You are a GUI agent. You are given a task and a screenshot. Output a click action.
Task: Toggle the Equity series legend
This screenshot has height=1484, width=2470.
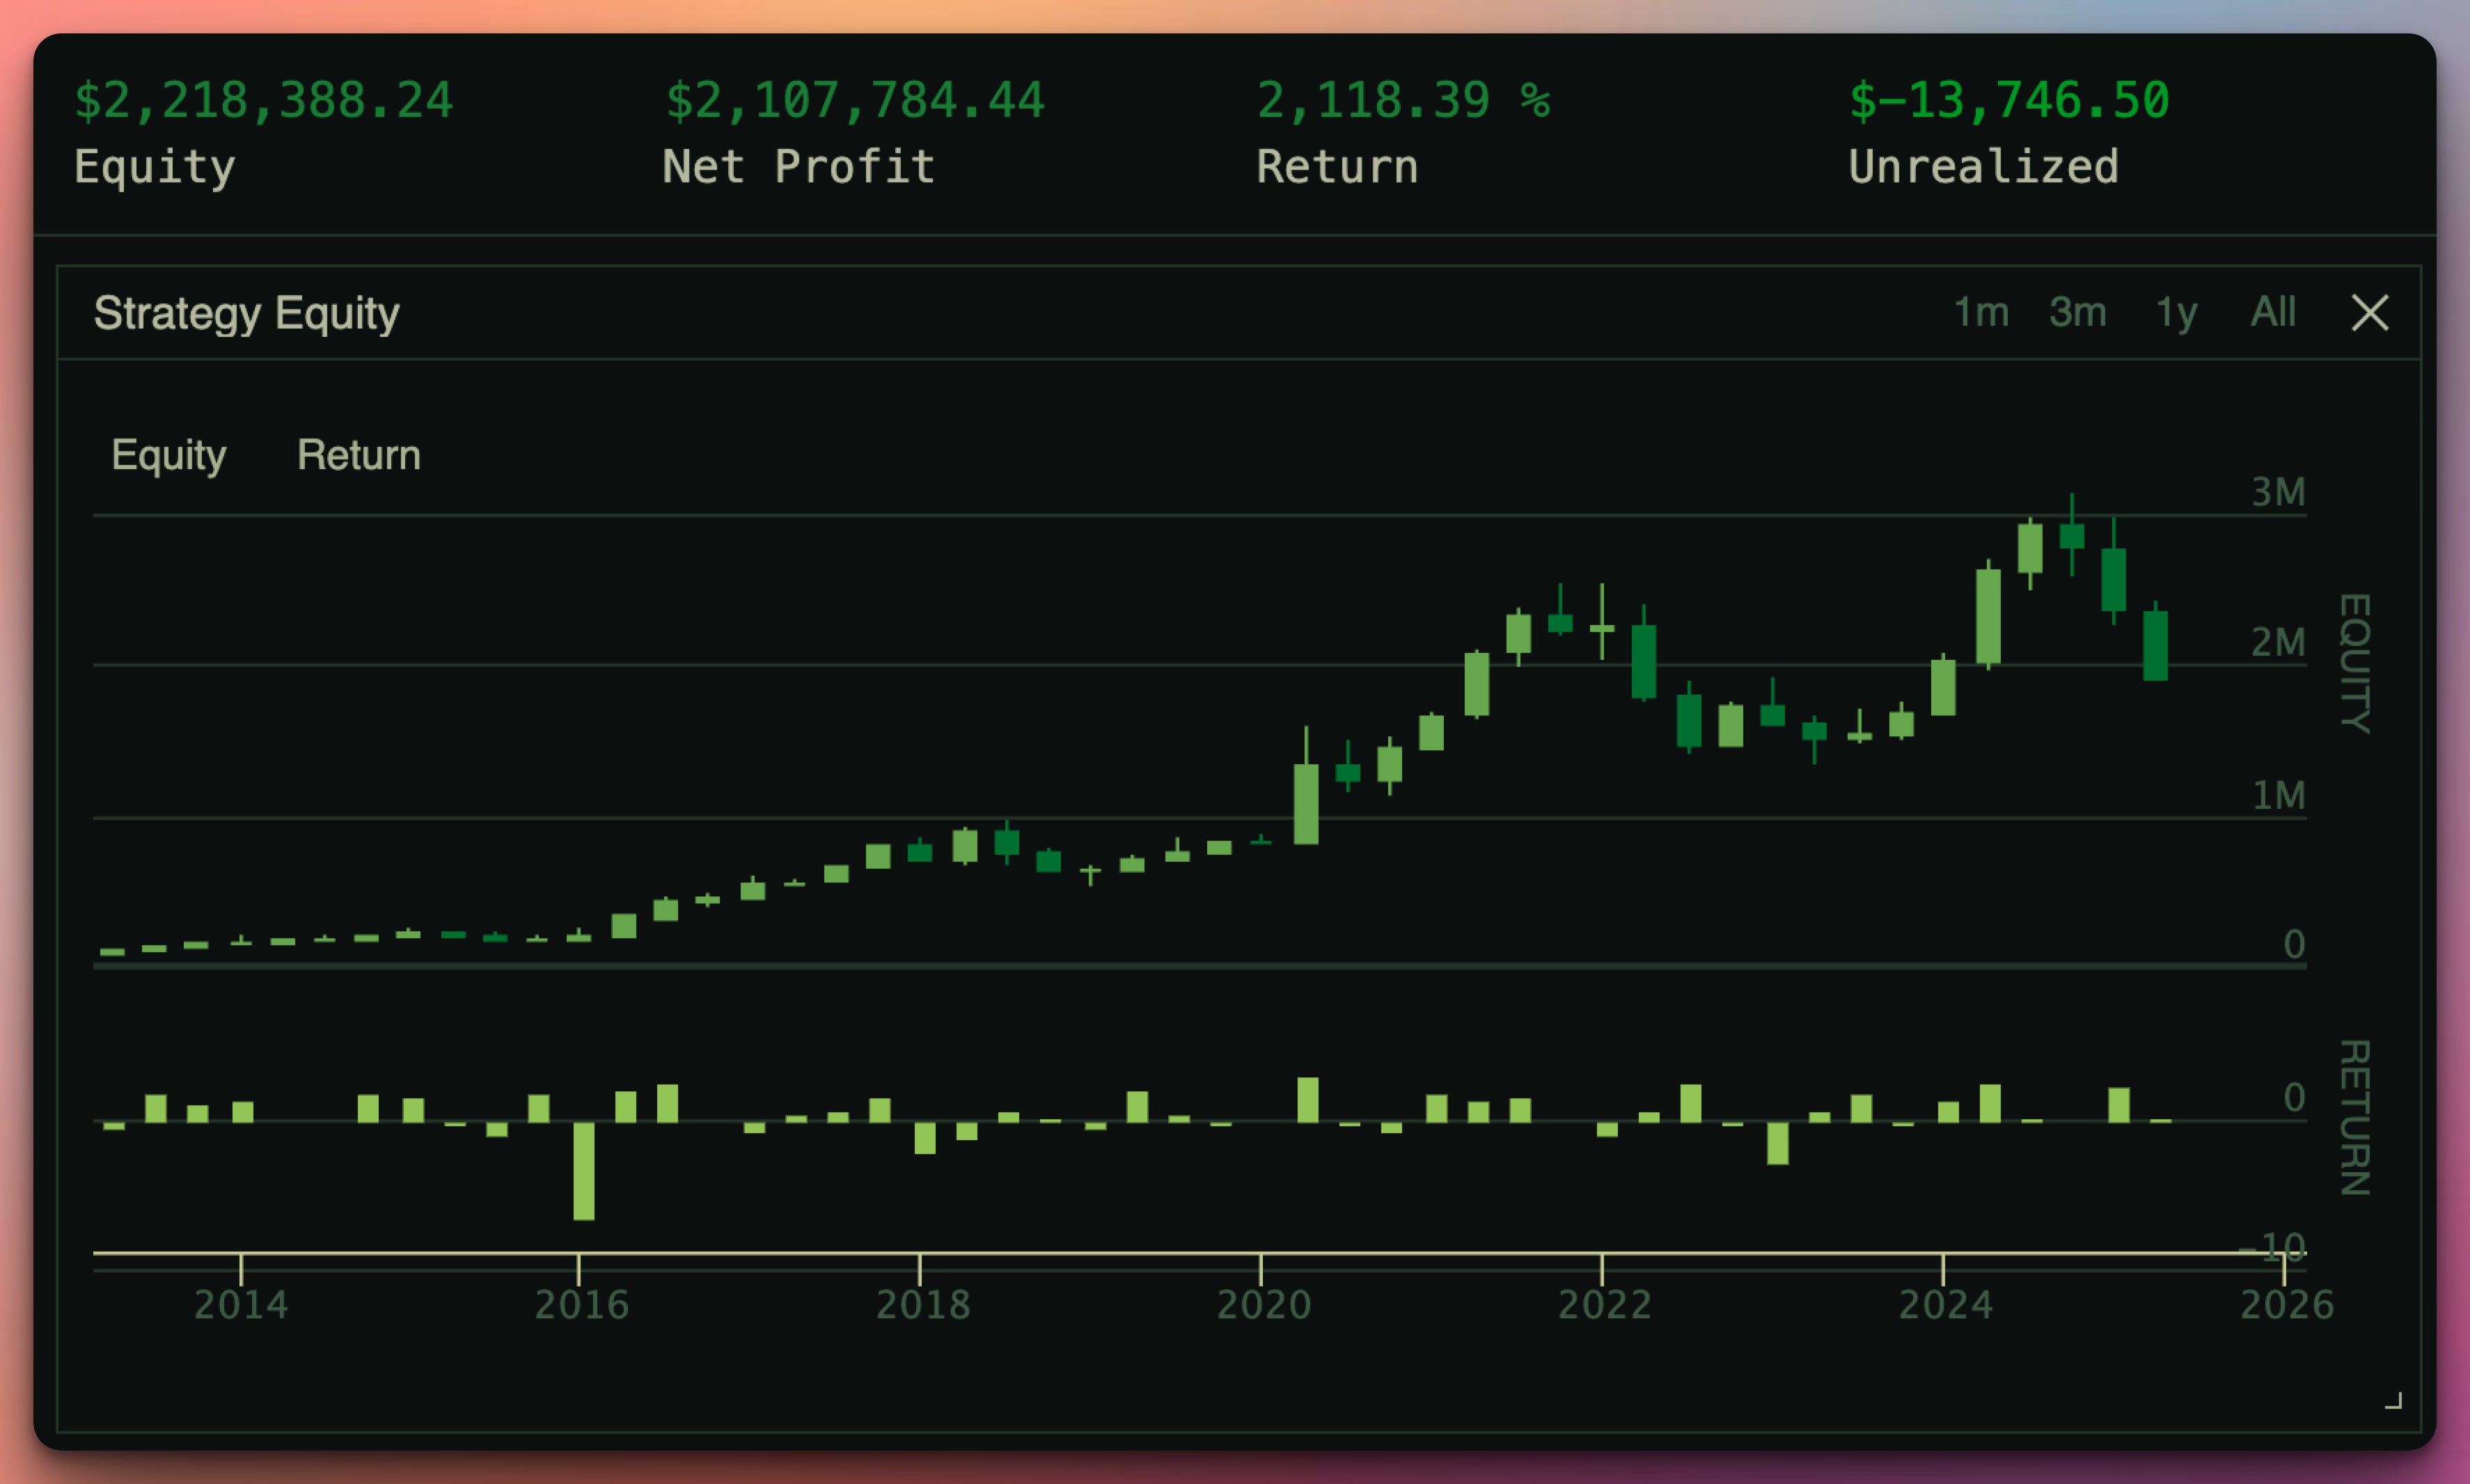169,456
